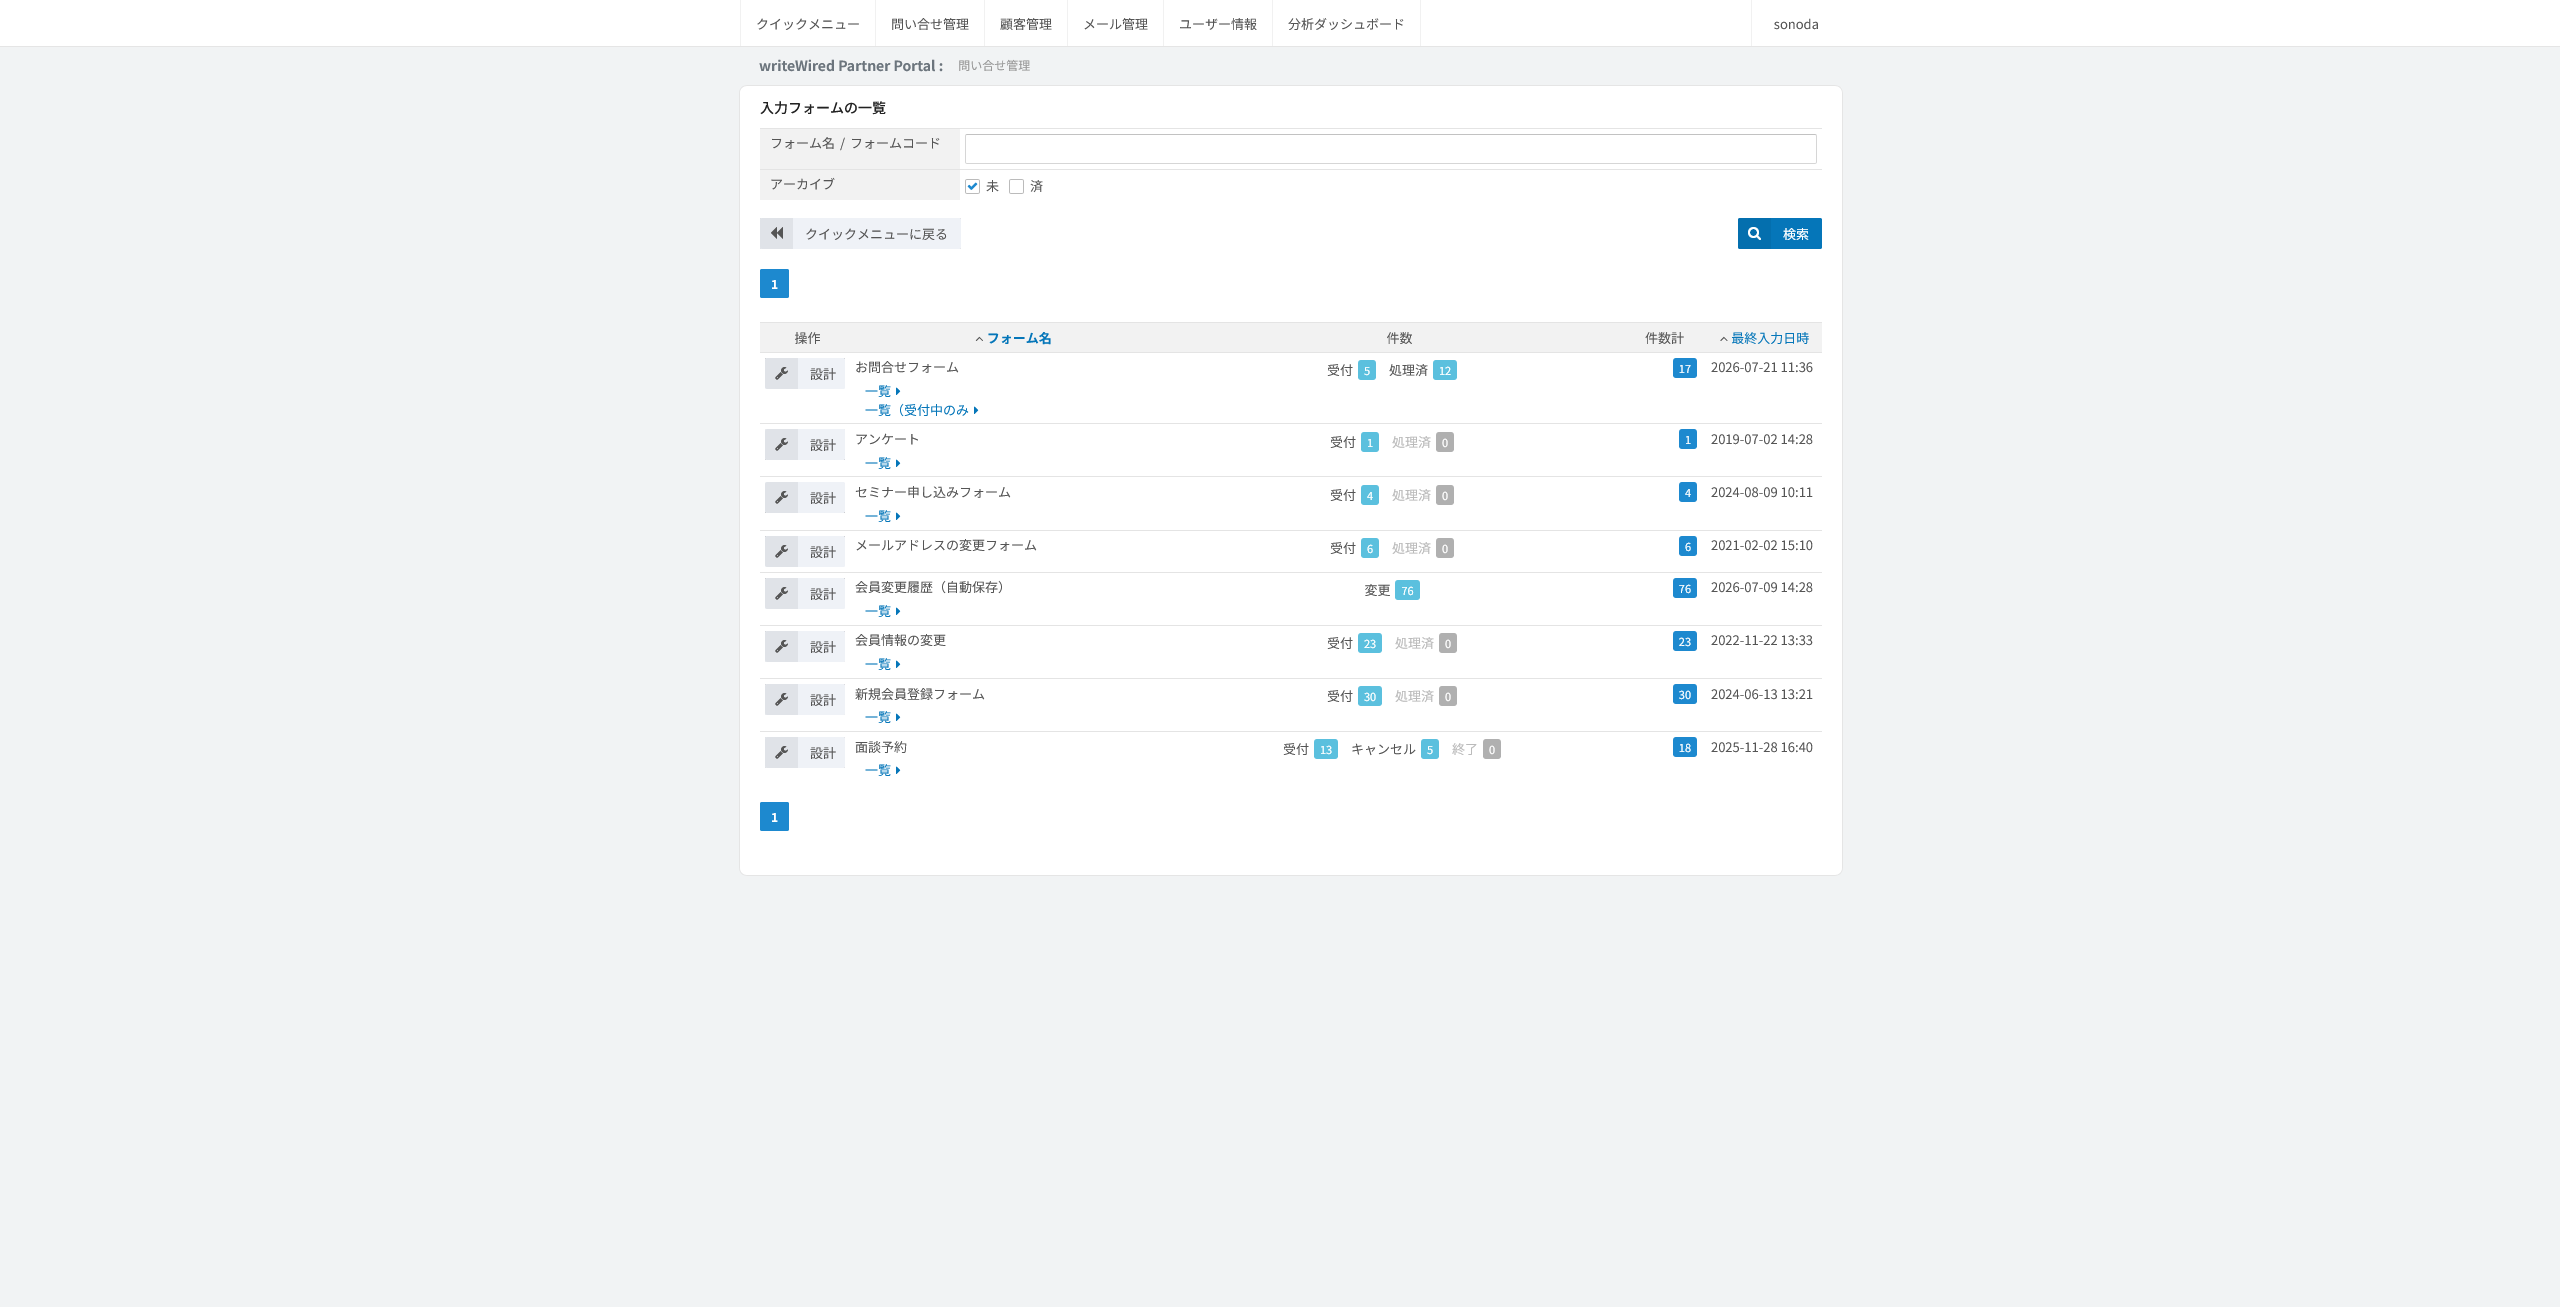Screen dimensions: 2560x1307
Task: Click the 受付 30 badge for 新規会員登録フォーム
Action: [x=1370, y=697]
